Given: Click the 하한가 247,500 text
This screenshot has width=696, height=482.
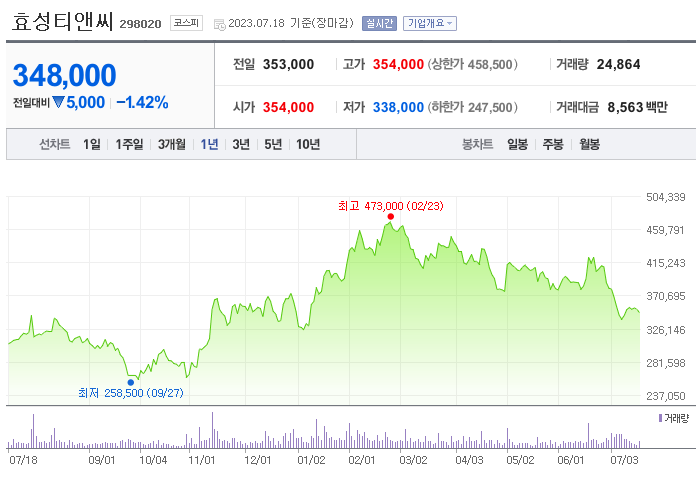Looking at the screenshot, I should 473,107.
